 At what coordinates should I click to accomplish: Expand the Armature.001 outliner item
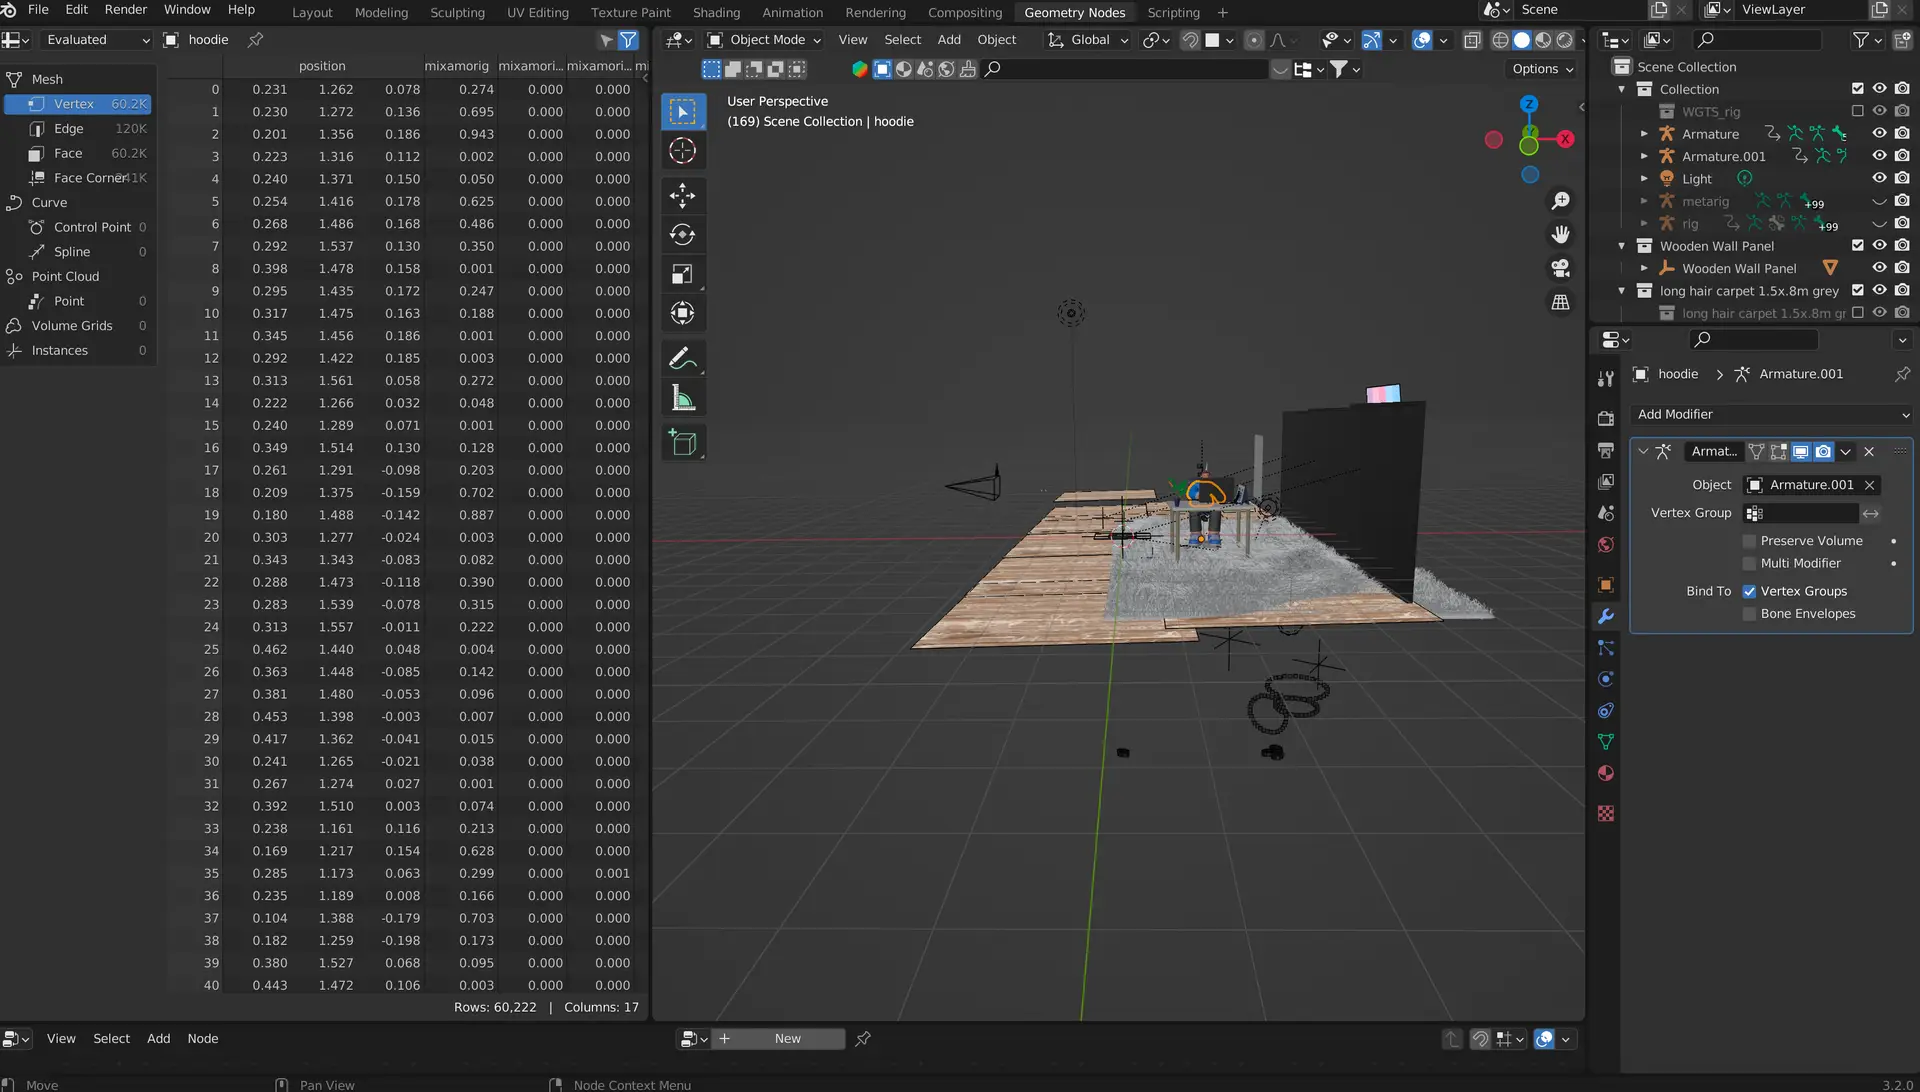[1644, 156]
